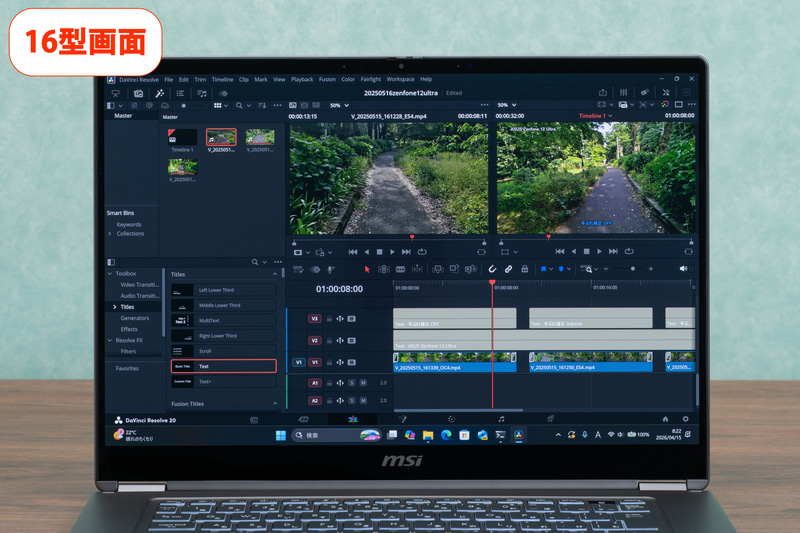Toggle loop in the timeline viewer
Screen dimensions: 800x533
point(629,251)
